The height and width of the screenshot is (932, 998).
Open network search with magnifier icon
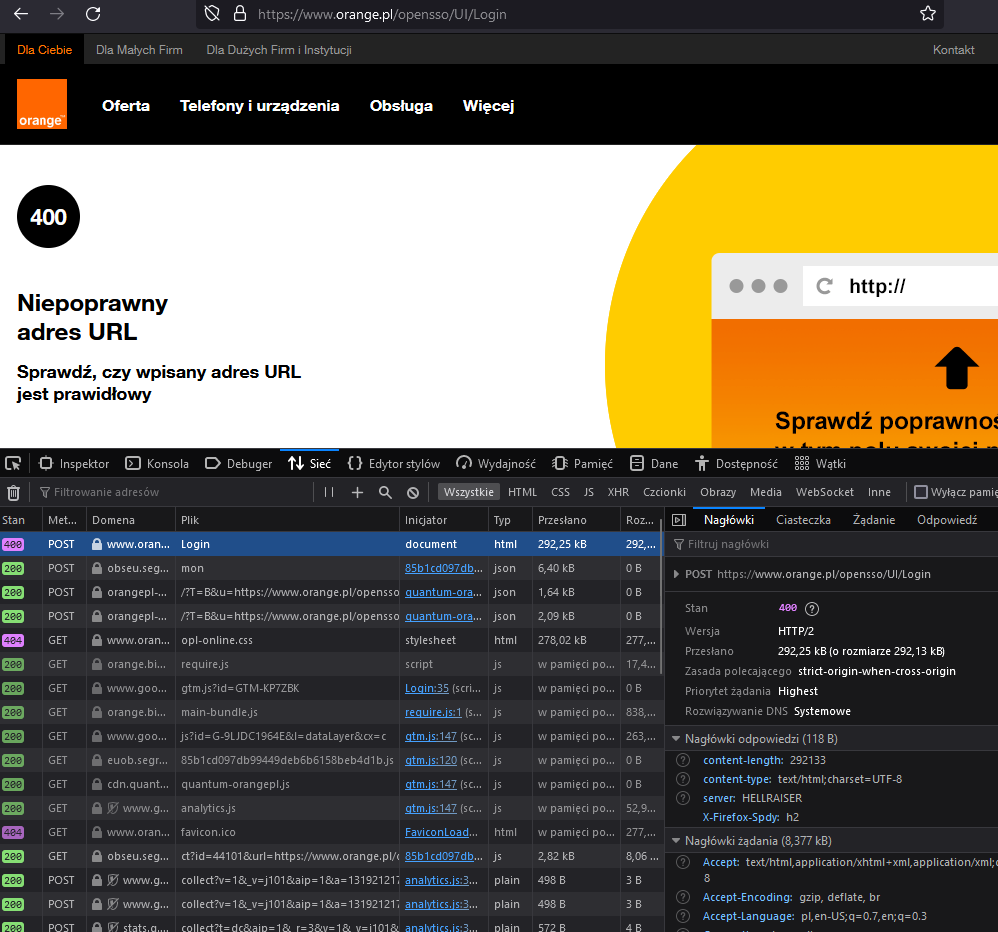tap(385, 492)
